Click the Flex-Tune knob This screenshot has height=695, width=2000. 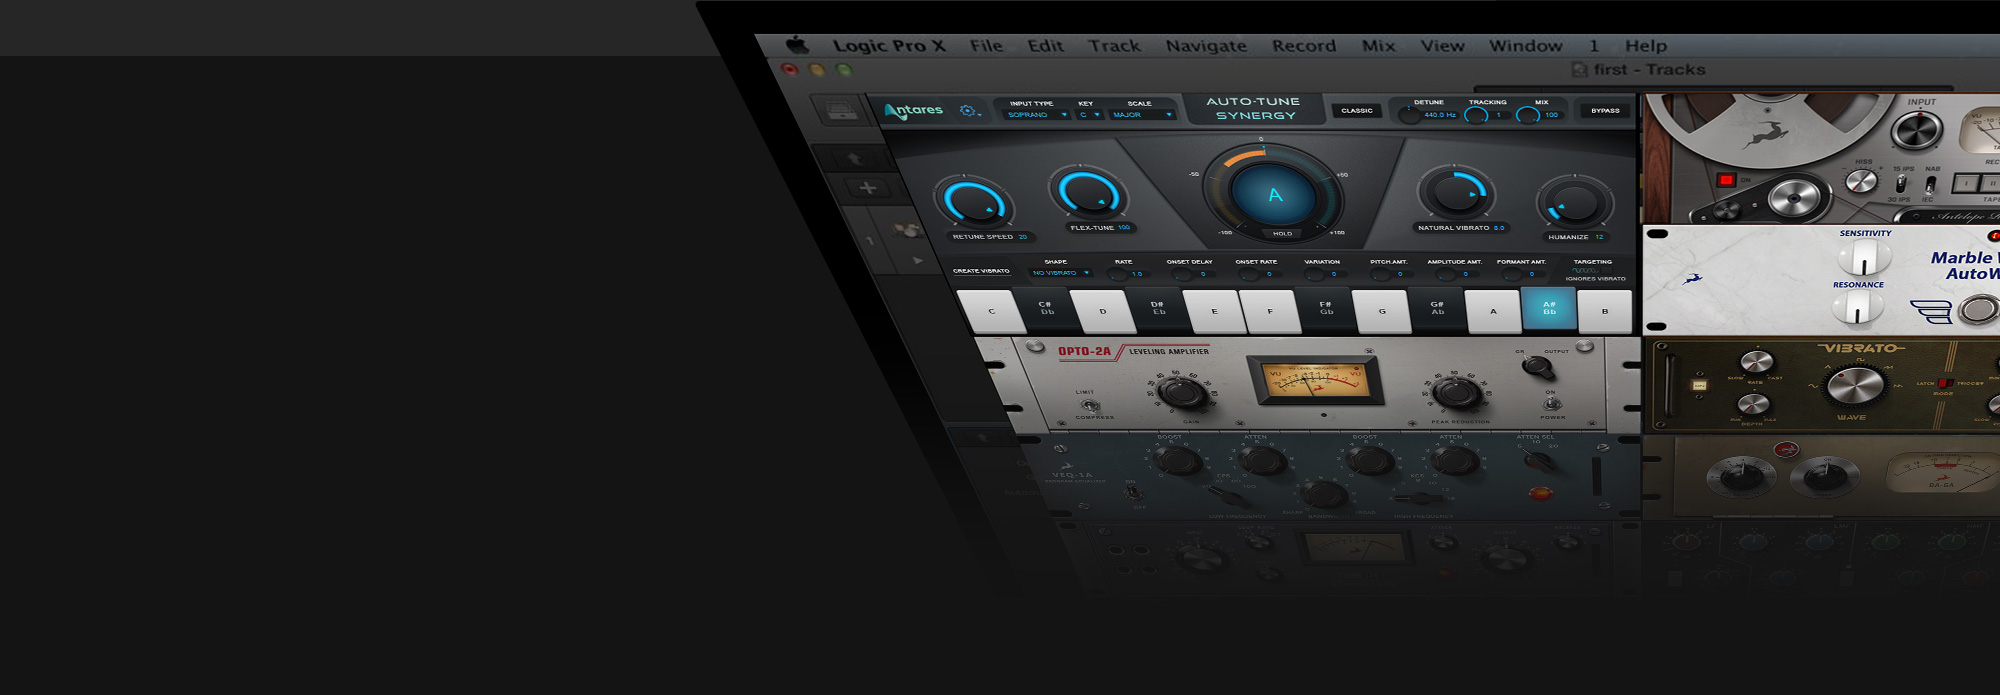[1088, 192]
